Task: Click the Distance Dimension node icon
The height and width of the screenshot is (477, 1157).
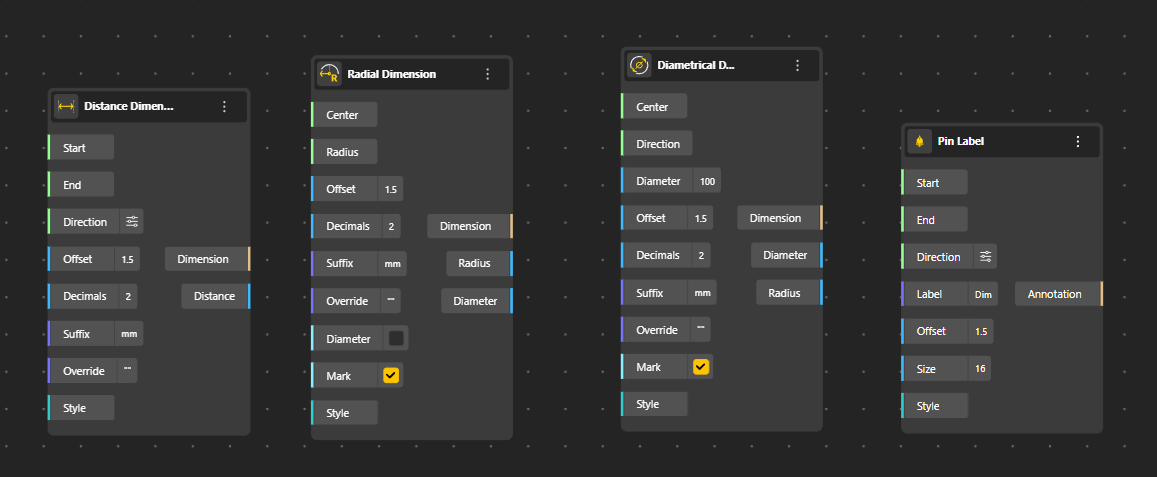Action: 66,106
